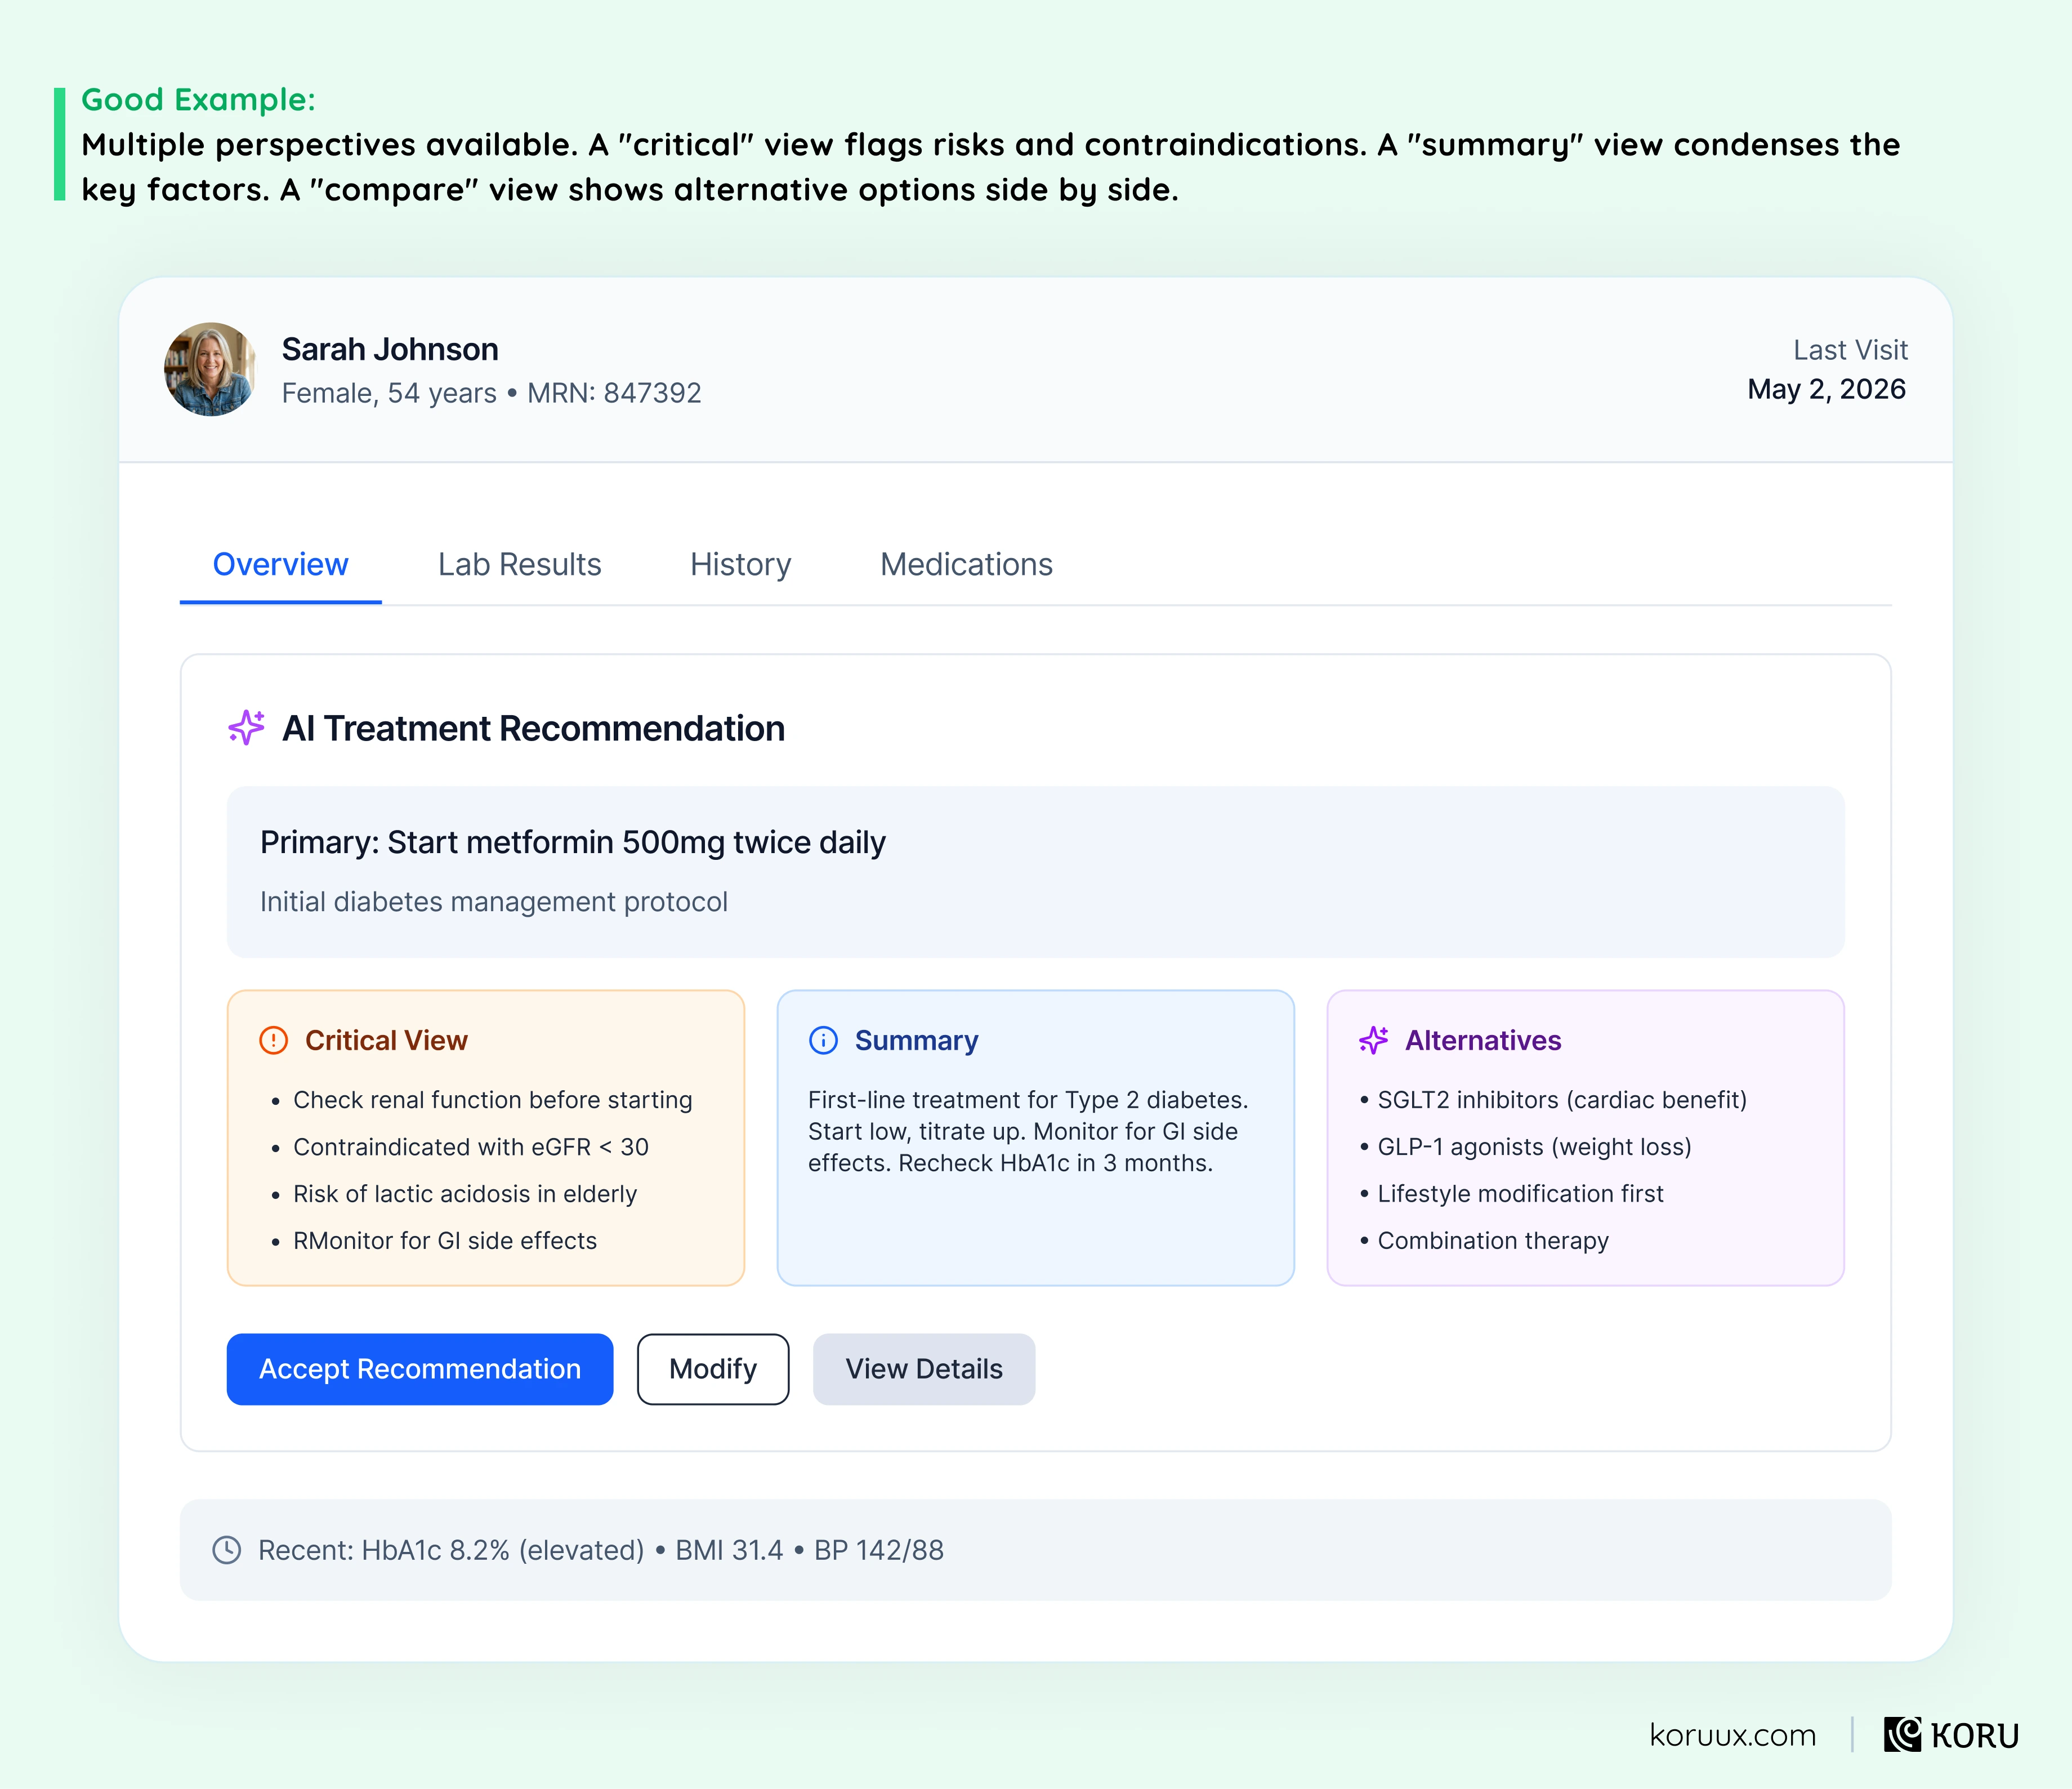This screenshot has width=2072, height=1789.
Task: Click the Last Visit date May 2, 2026
Action: click(1827, 389)
